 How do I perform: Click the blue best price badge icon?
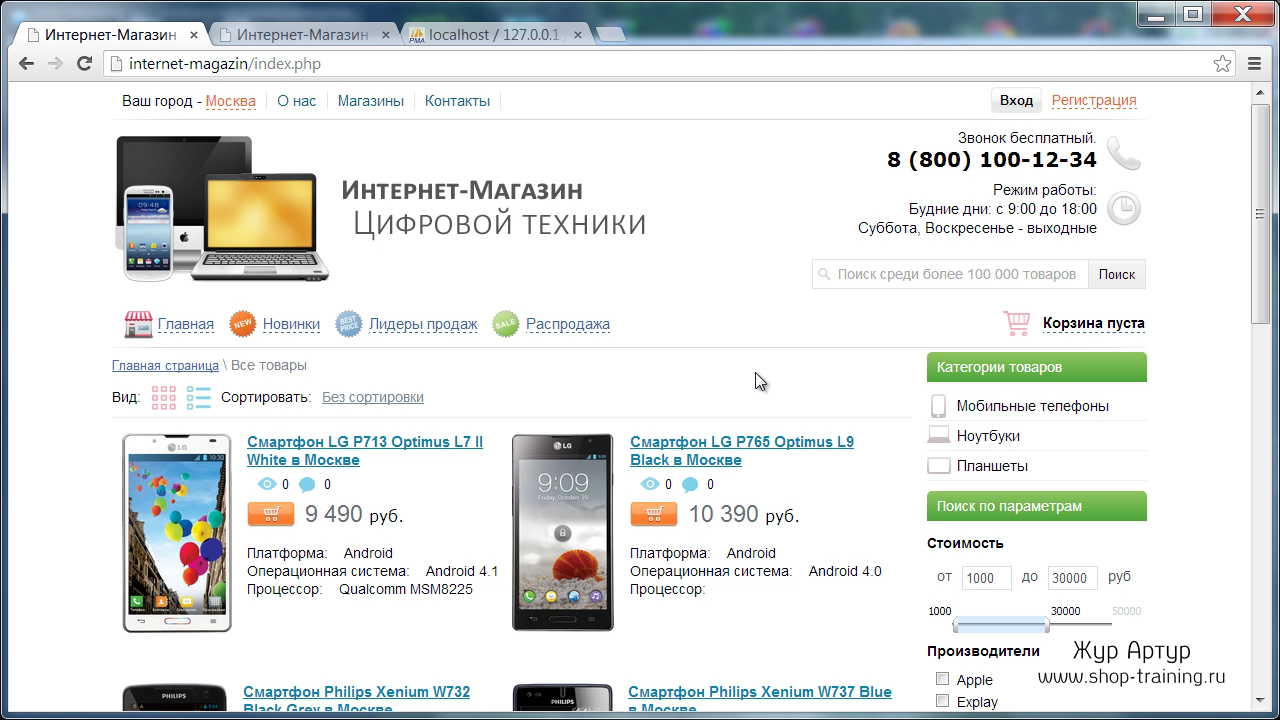[349, 324]
